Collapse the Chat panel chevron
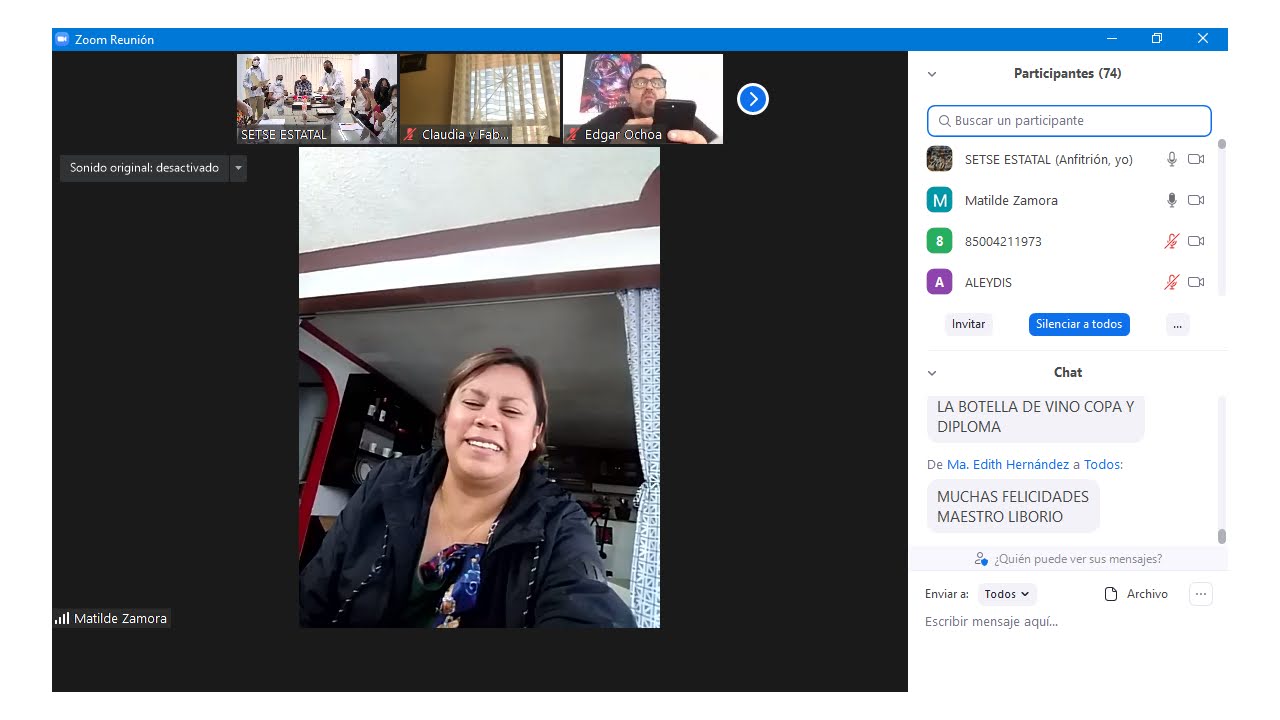The image size is (1280, 720). coord(932,373)
